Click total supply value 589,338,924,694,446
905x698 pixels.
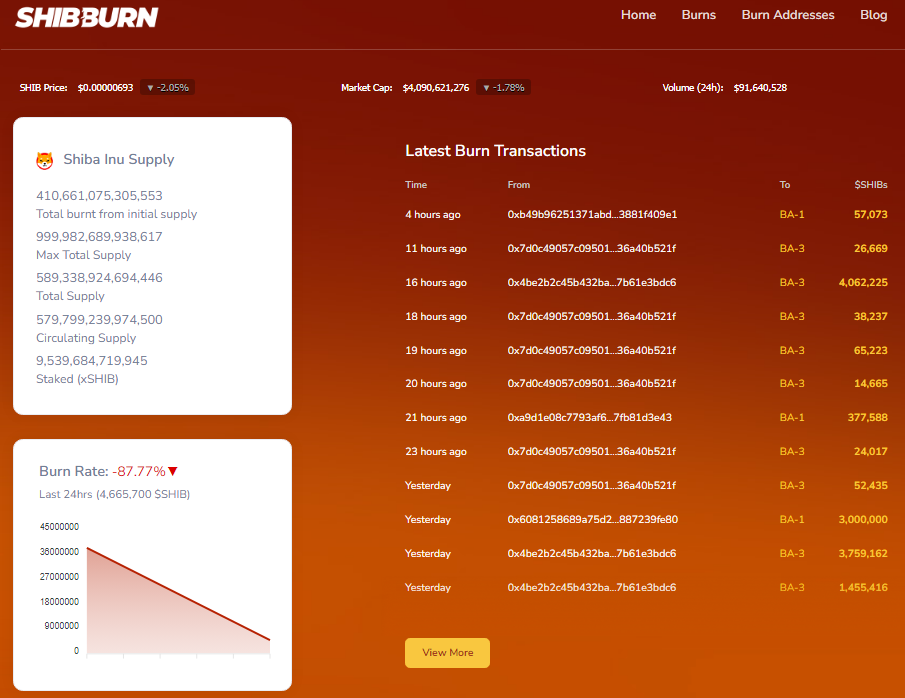pos(99,278)
